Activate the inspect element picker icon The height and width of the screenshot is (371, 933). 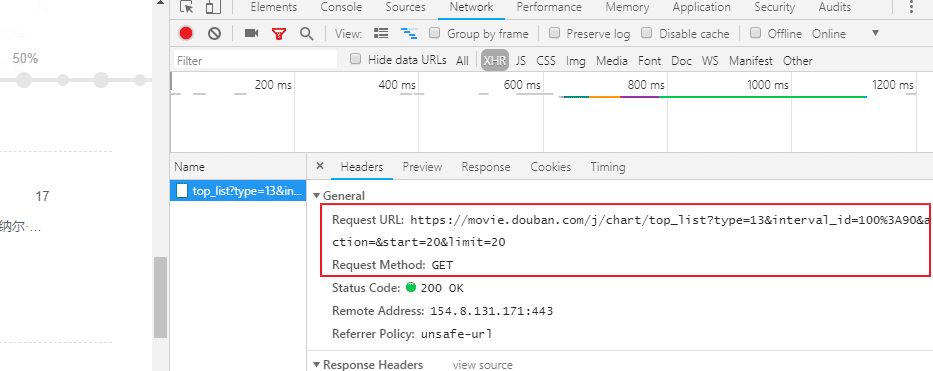click(x=187, y=7)
